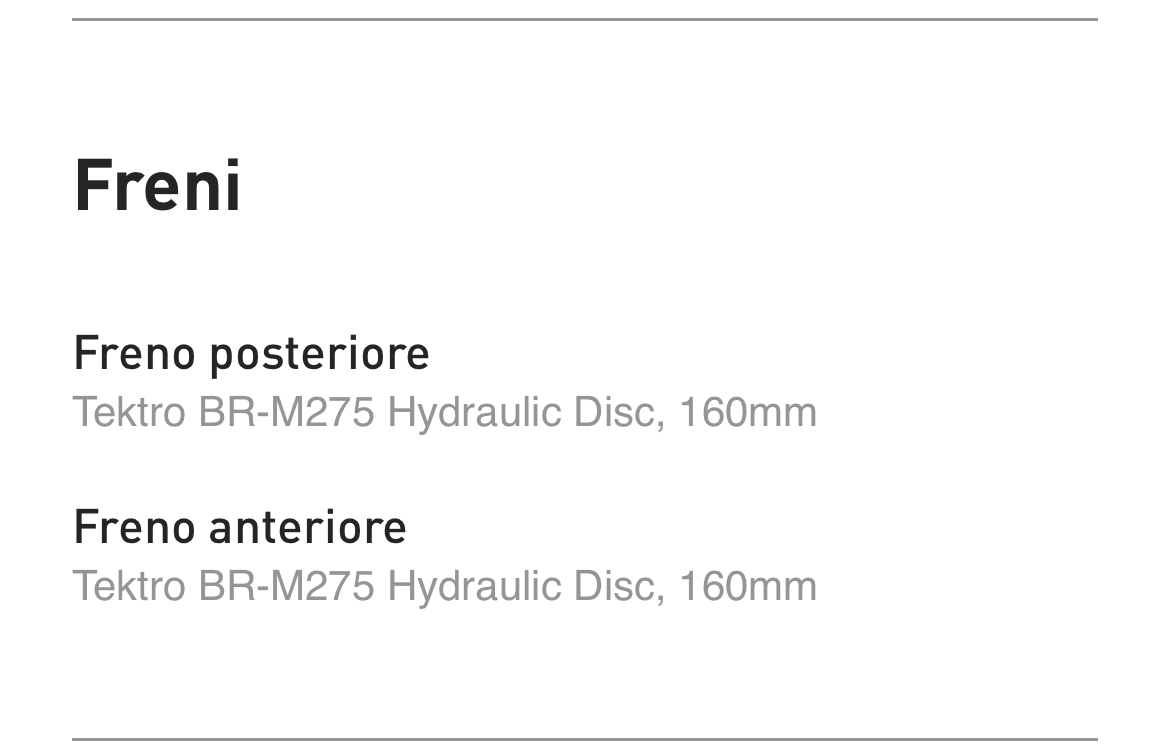Click 160mm in the rear brake spec
Viewport: 1170px width, 744px height.
click(x=748, y=413)
